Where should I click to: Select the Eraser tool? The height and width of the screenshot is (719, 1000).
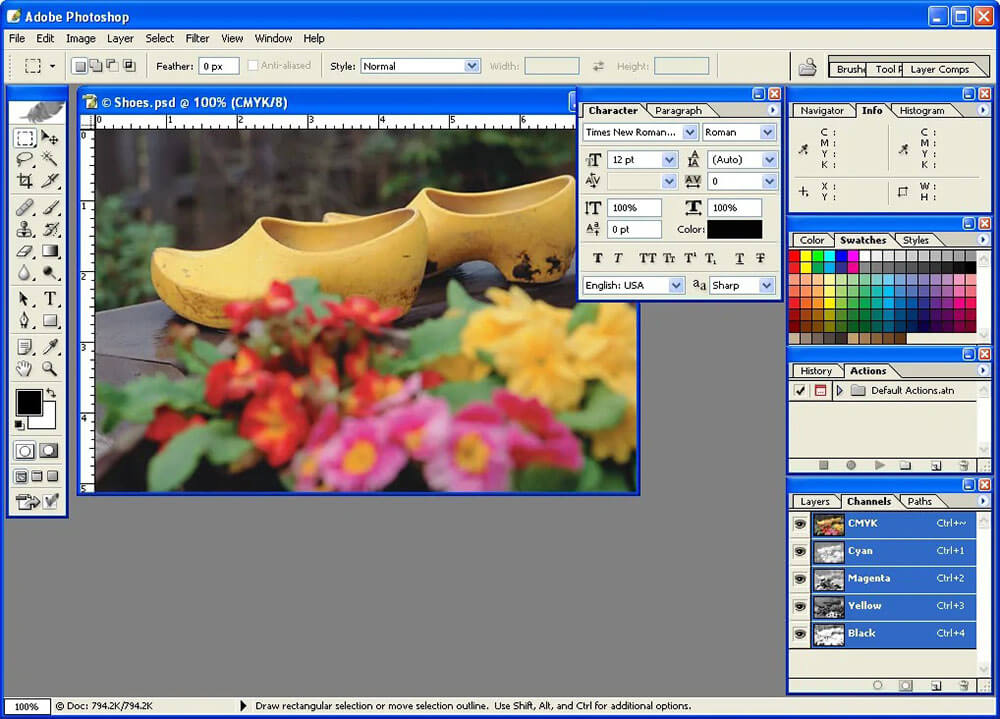[25, 251]
